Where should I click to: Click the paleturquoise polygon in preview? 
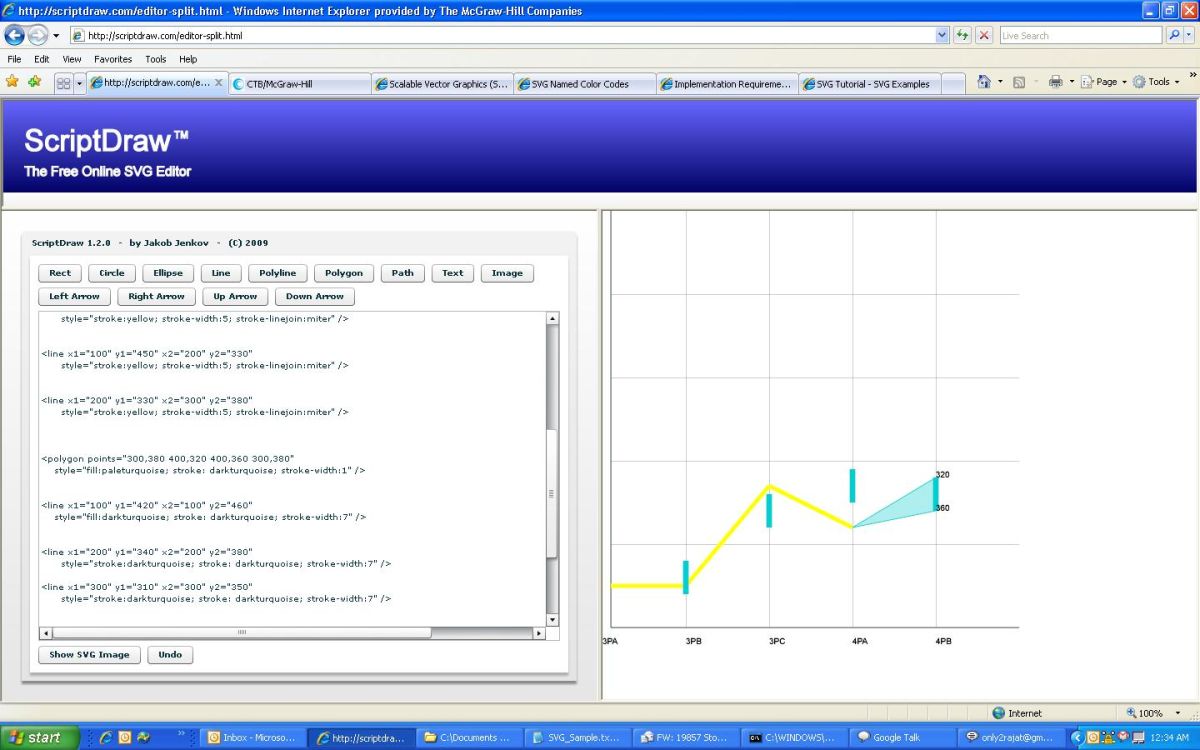(x=903, y=505)
